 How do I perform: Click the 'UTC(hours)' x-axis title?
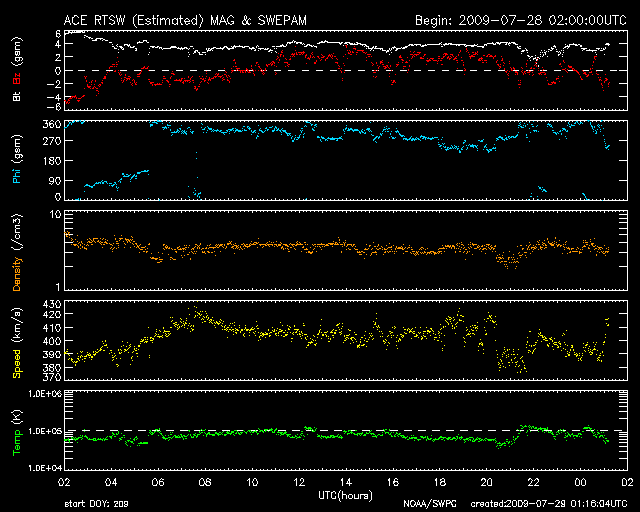(346, 495)
